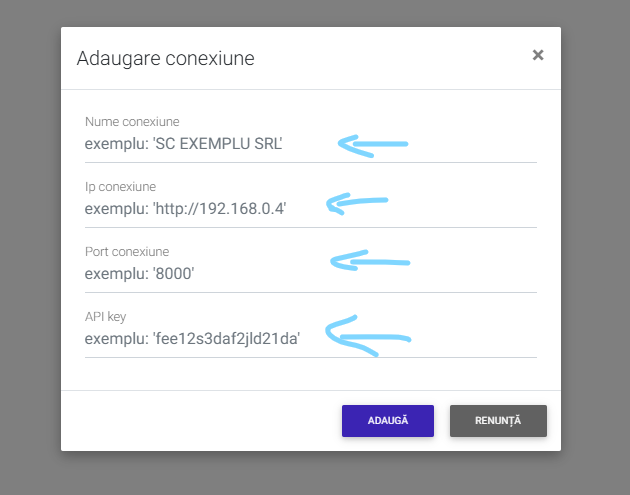Screen dimensions: 630x495
Task: Click the blue arrow beside Ip conexiune field
Action: pos(357,204)
